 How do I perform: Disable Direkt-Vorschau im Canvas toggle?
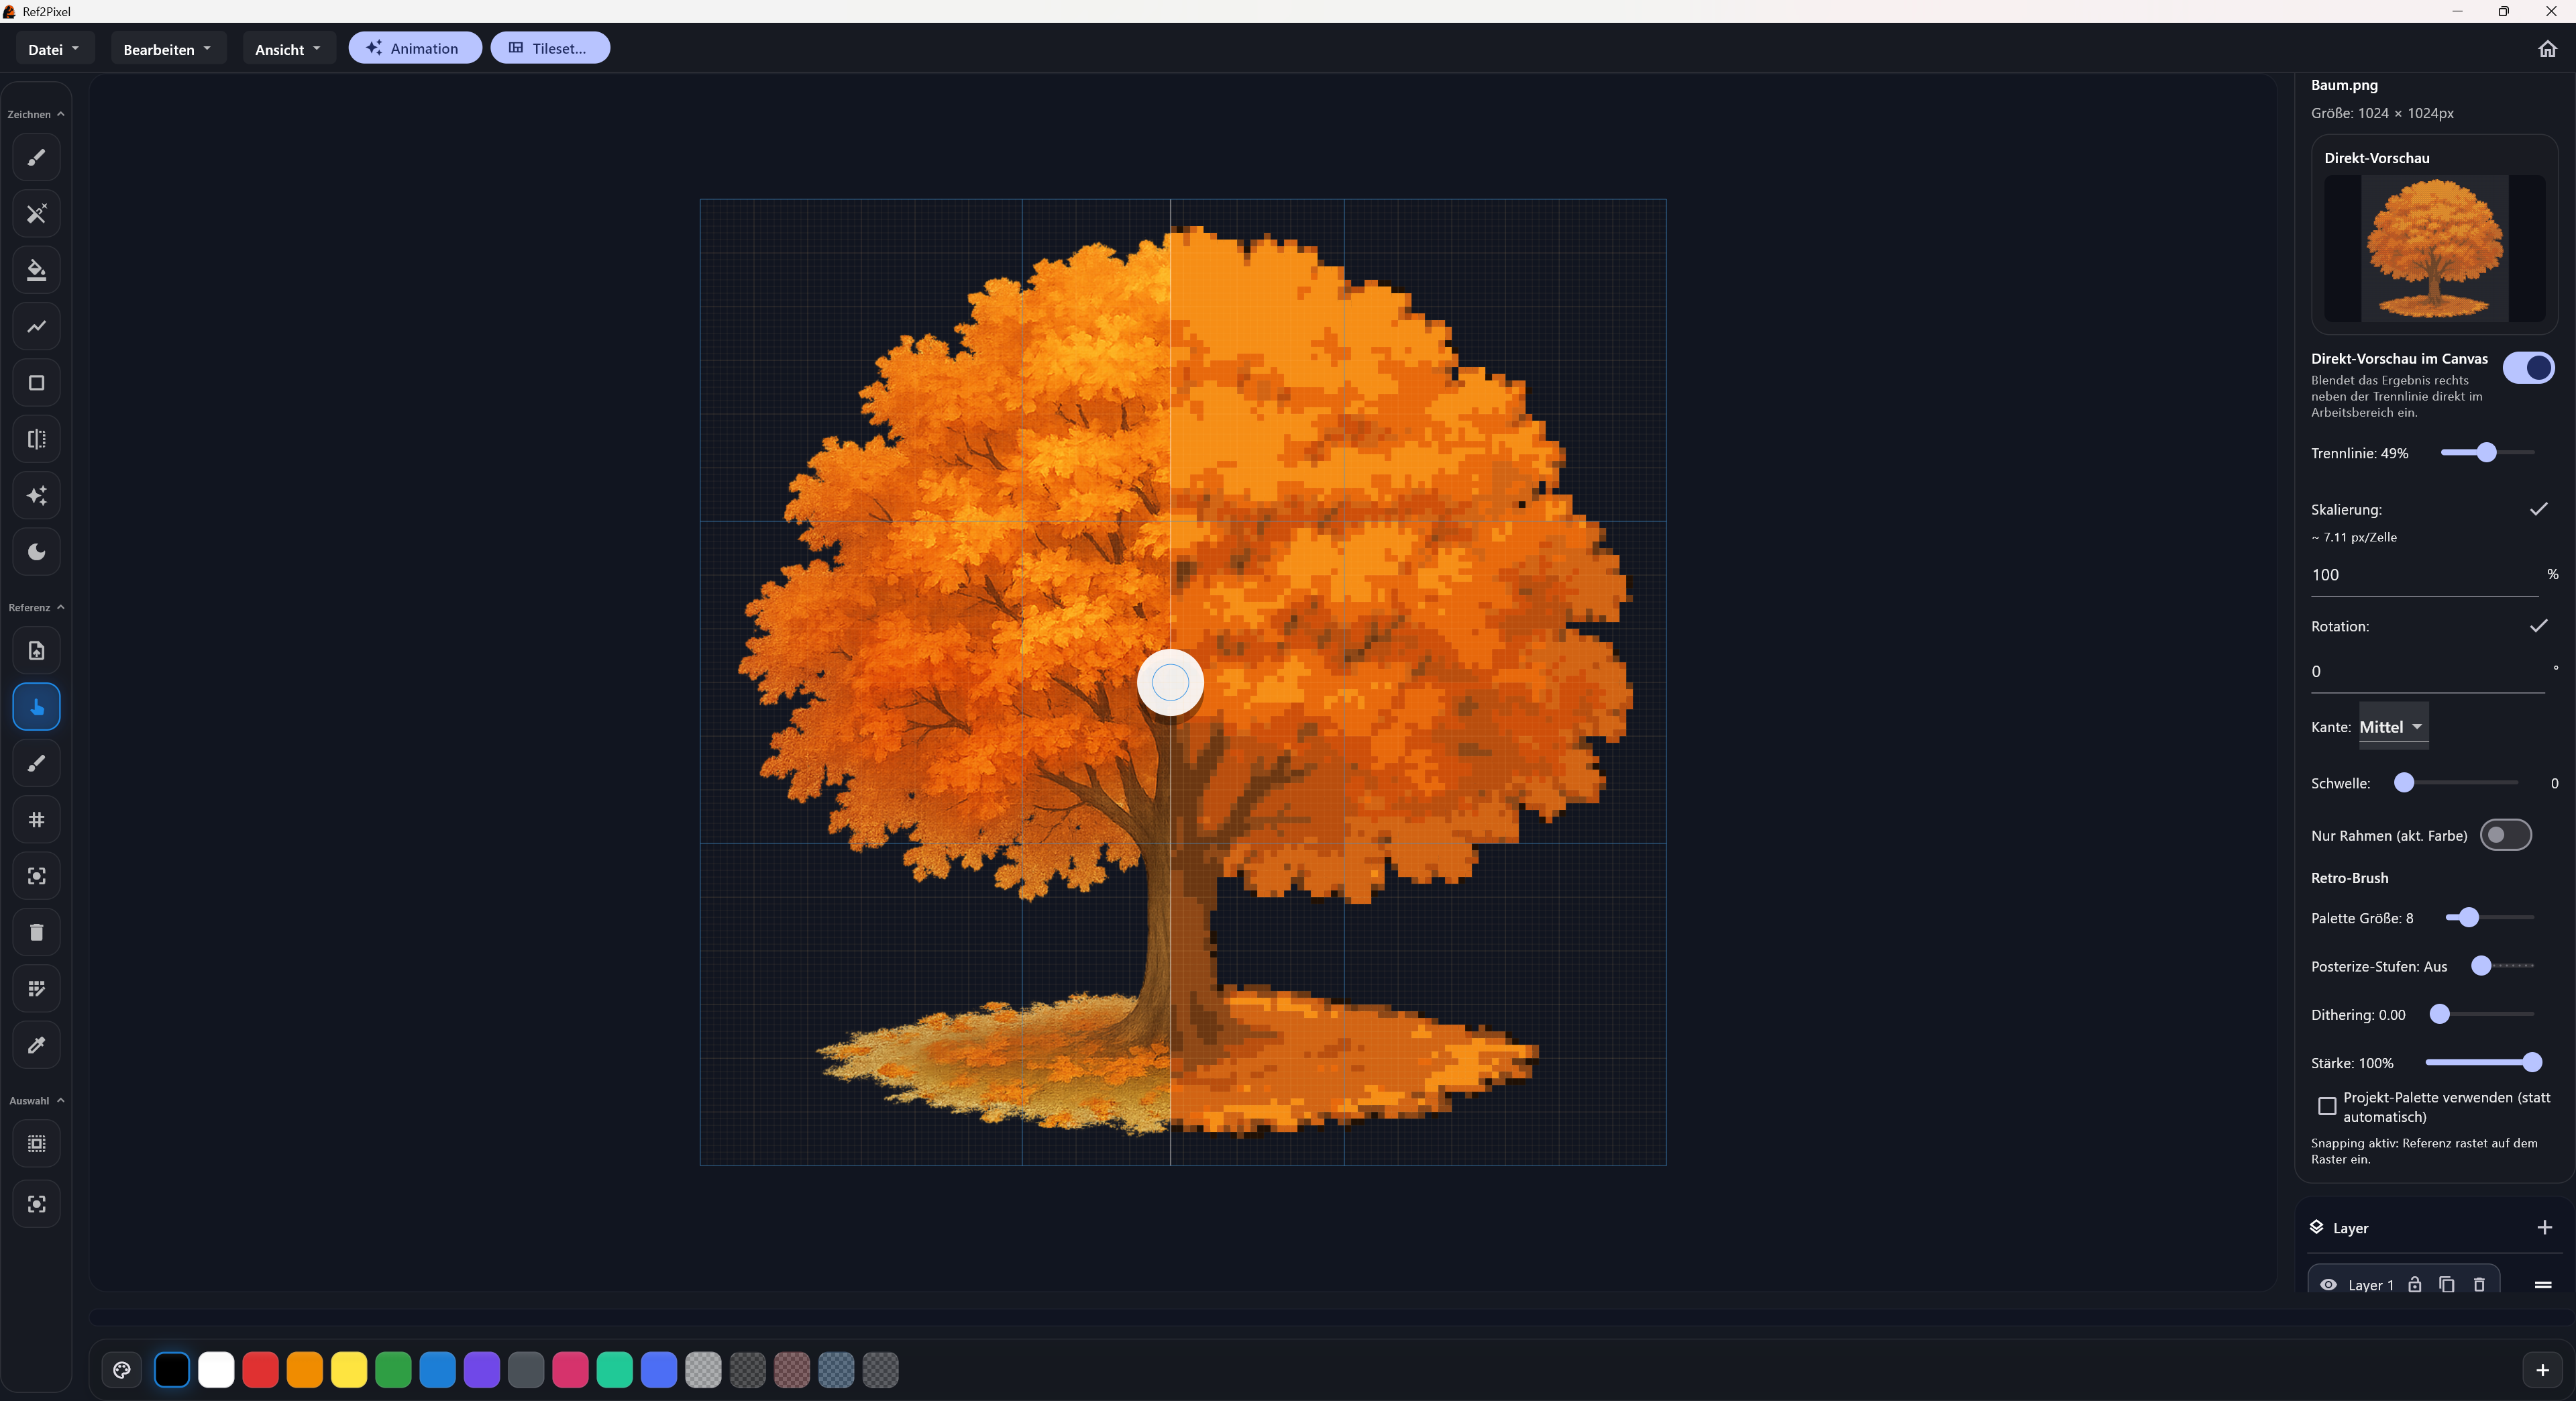click(x=2528, y=368)
